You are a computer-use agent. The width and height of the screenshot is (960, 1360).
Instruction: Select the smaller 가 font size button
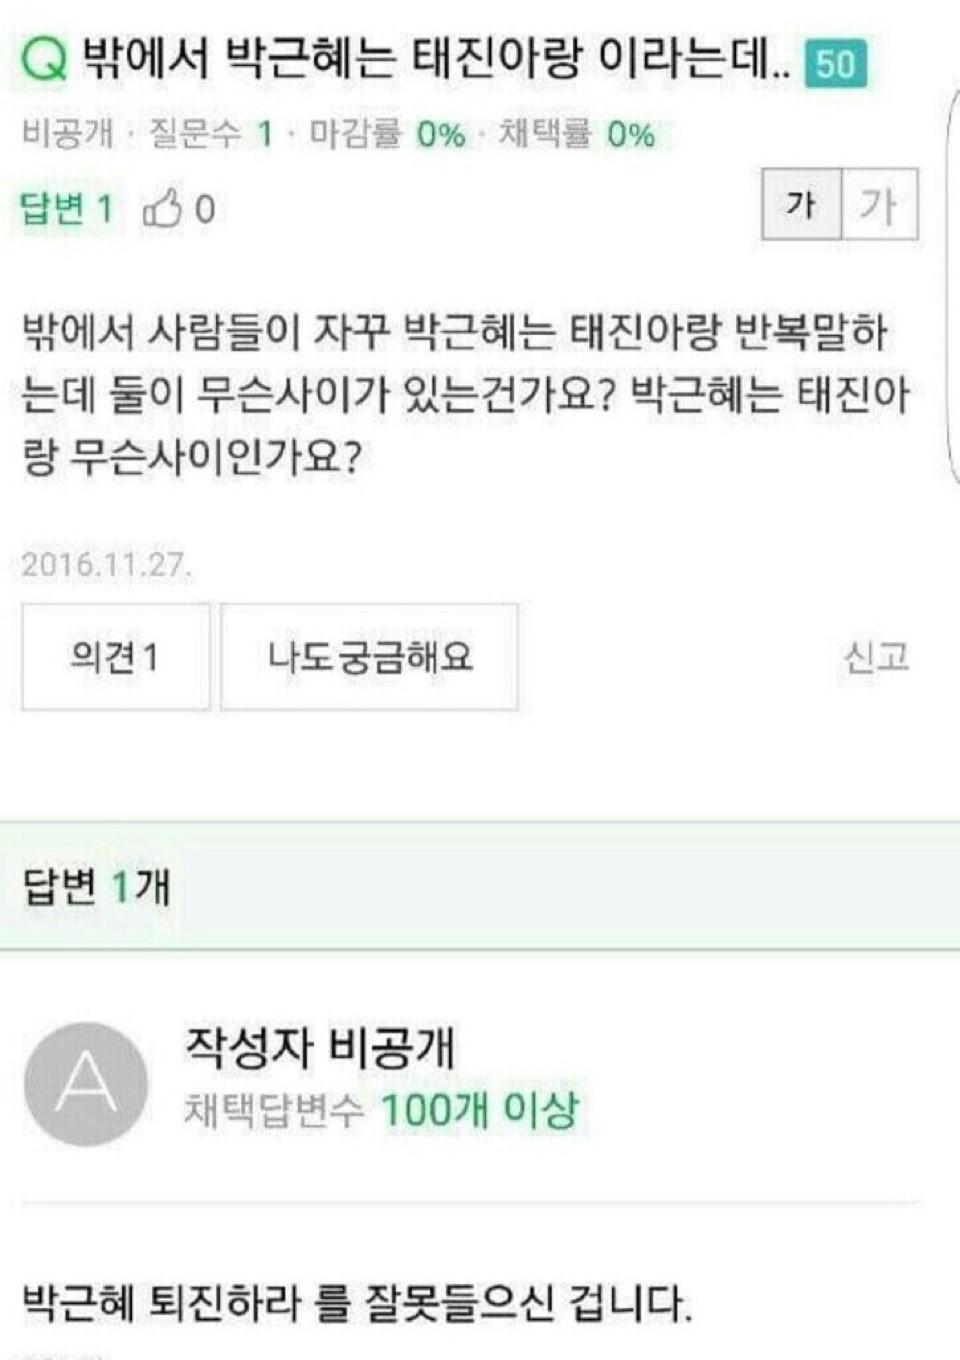pyautogui.click(x=802, y=204)
